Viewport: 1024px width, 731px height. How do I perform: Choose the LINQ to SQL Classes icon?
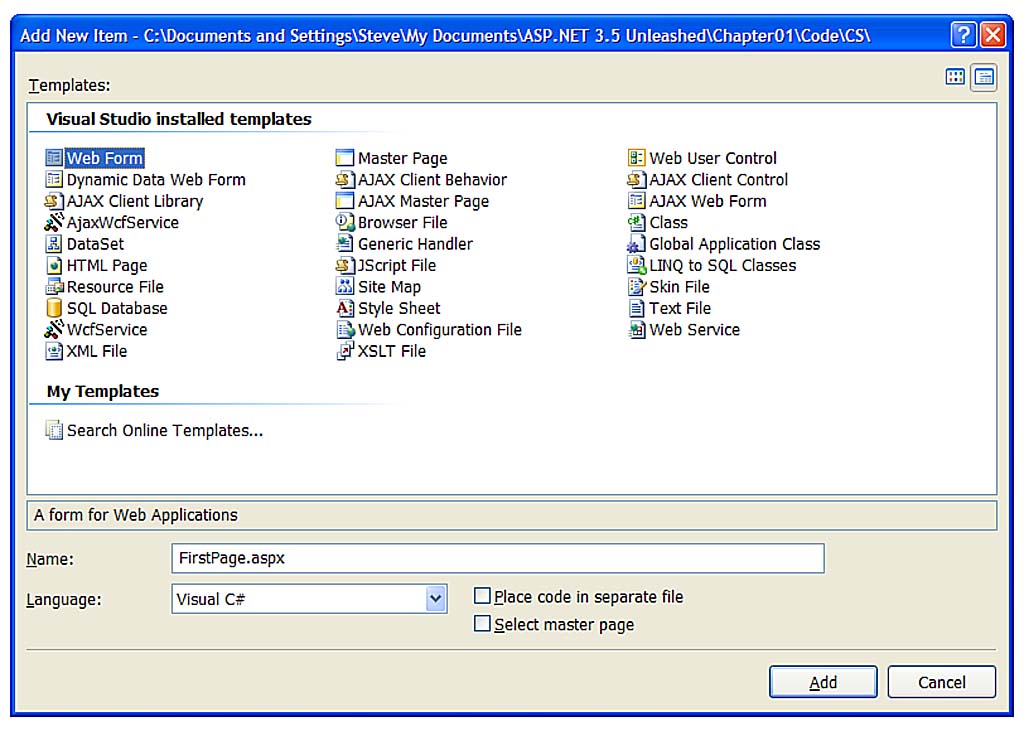pos(636,265)
